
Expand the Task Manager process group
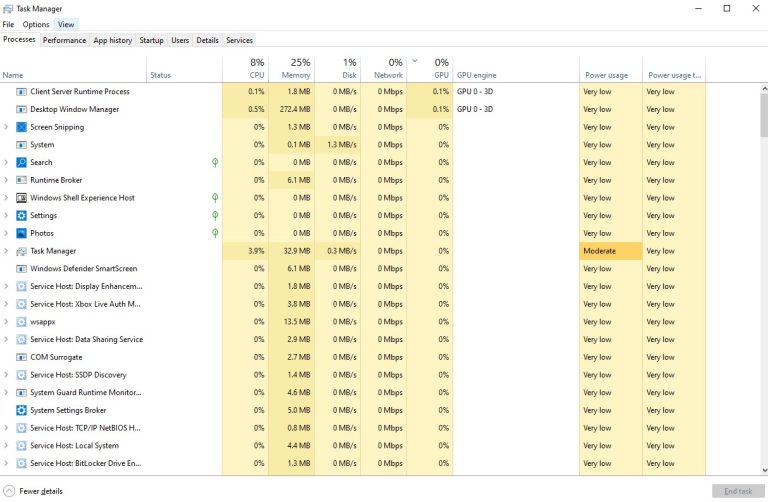click(x=6, y=251)
